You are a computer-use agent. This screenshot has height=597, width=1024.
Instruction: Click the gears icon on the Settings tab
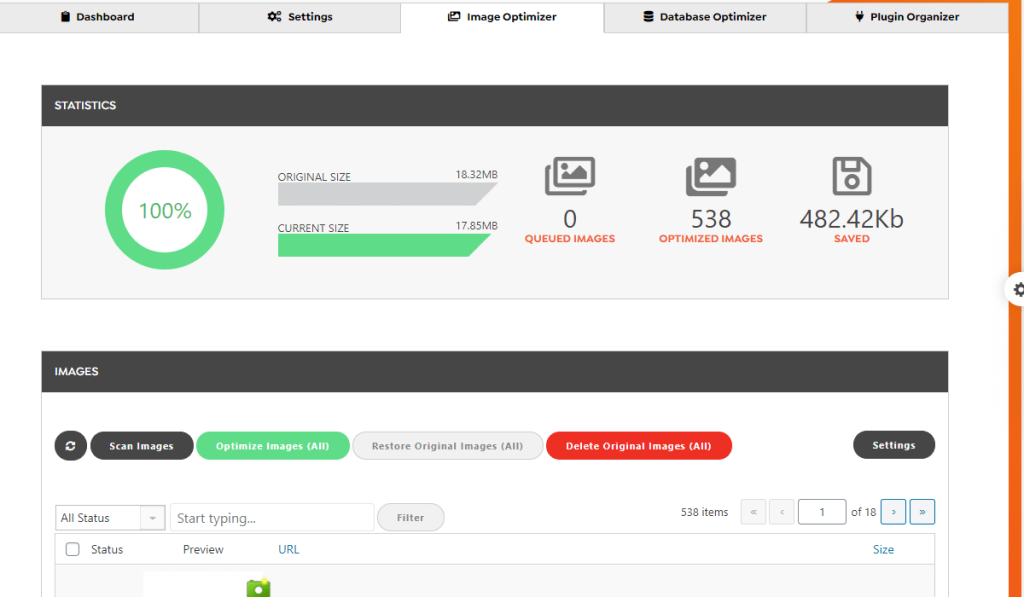(274, 16)
